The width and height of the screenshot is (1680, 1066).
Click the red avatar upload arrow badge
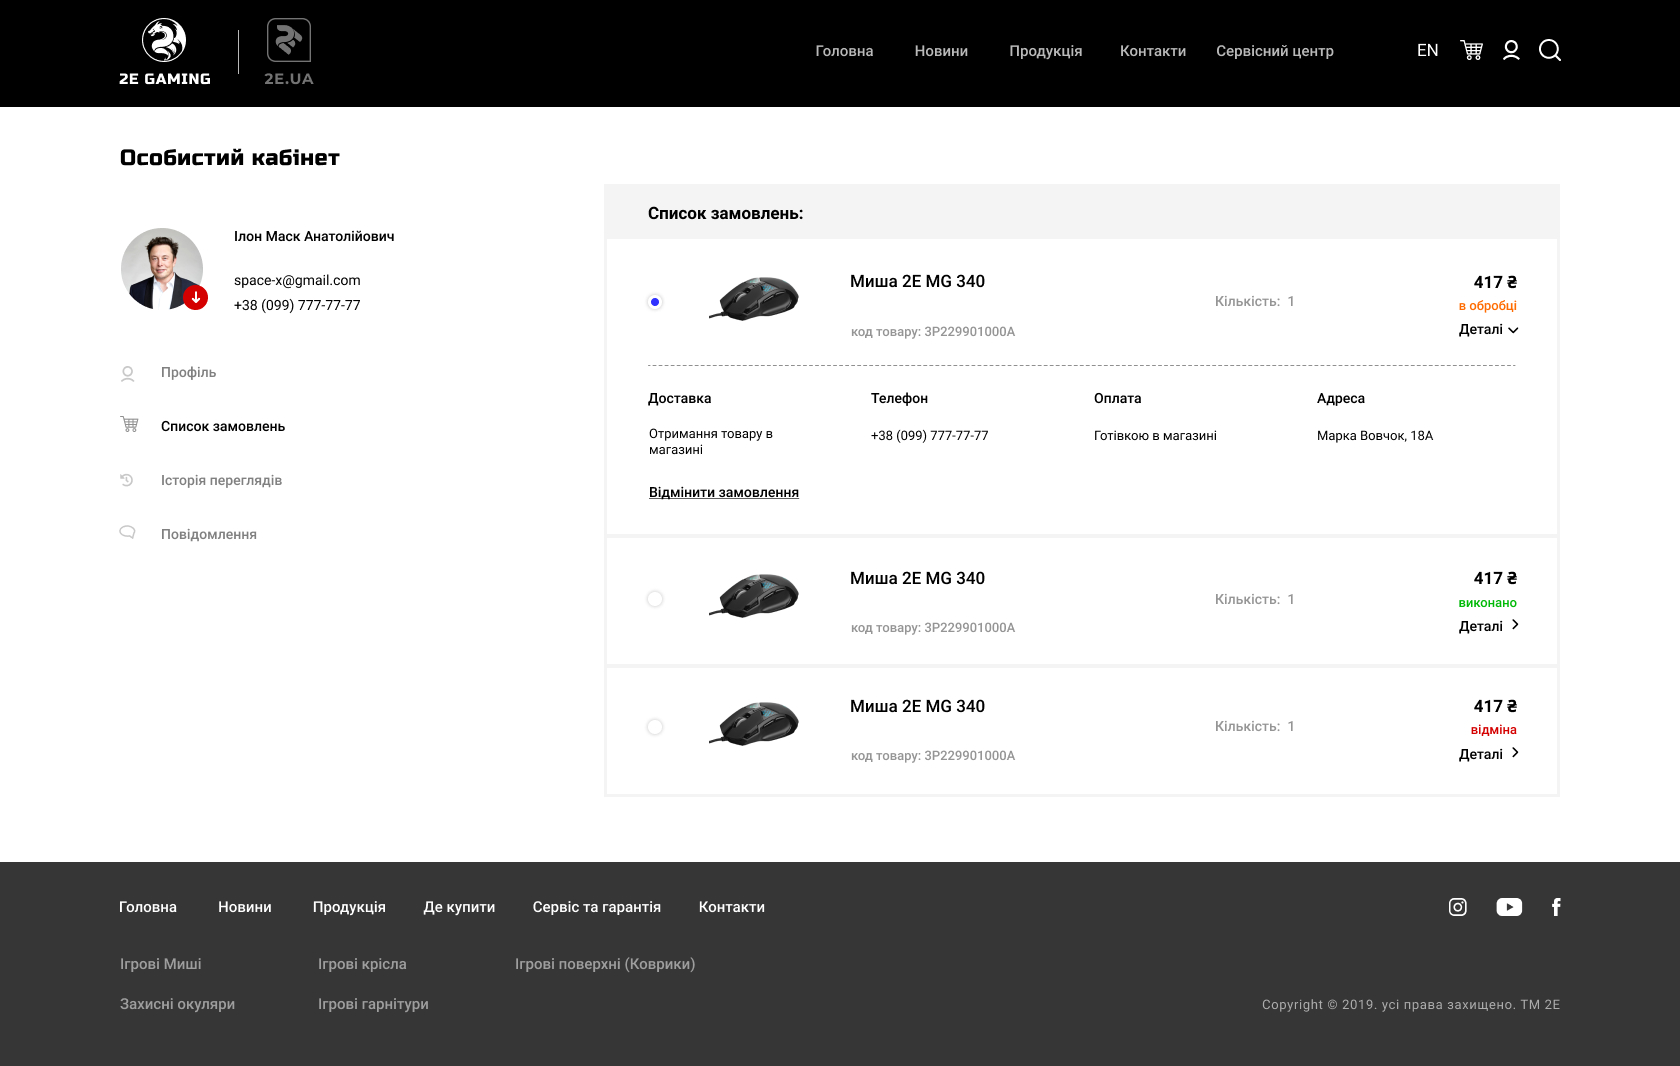click(196, 297)
